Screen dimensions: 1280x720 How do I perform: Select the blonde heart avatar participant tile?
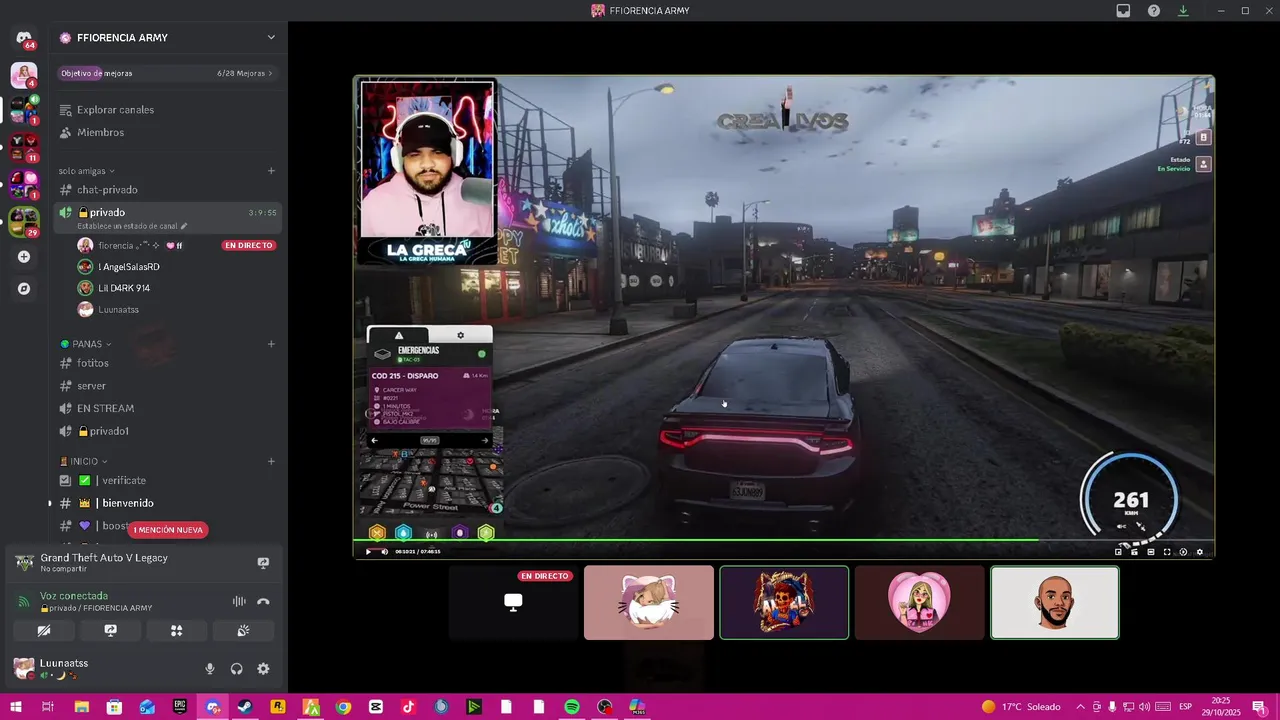point(919,603)
